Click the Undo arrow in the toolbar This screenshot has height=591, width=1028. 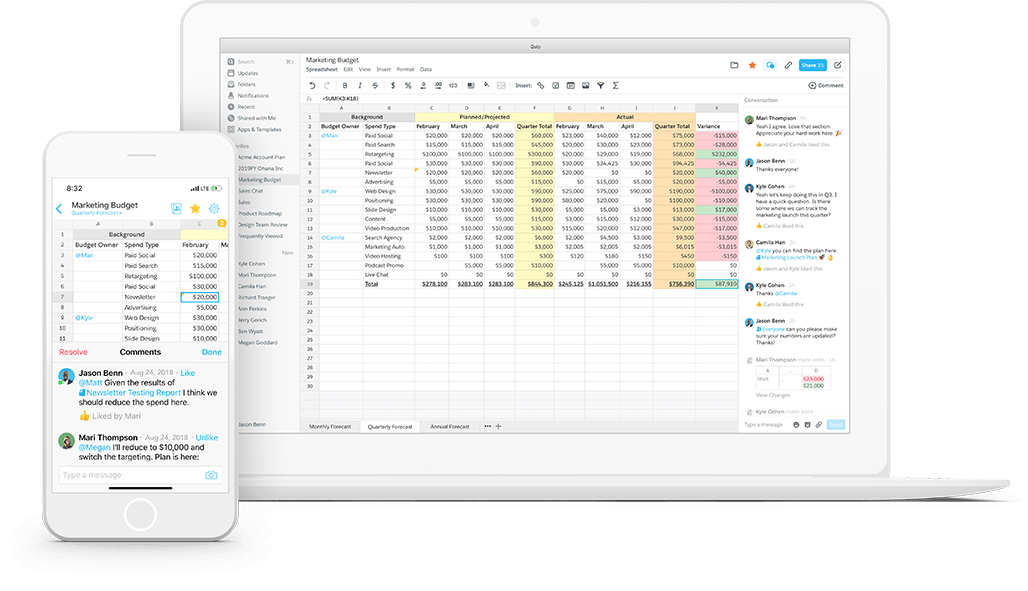coord(312,86)
